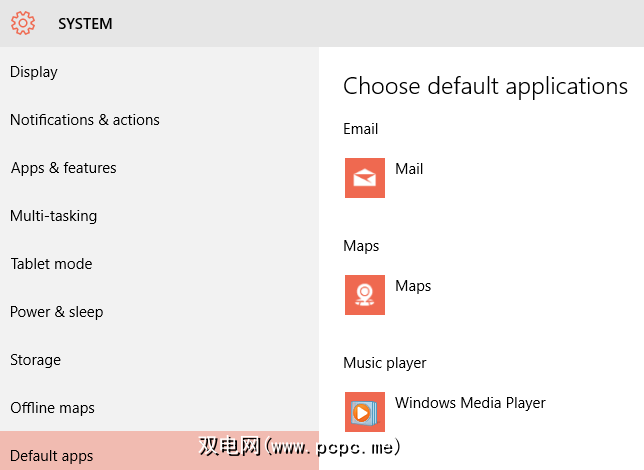Change default Maps app label
644x470 pixels.
click(x=413, y=286)
